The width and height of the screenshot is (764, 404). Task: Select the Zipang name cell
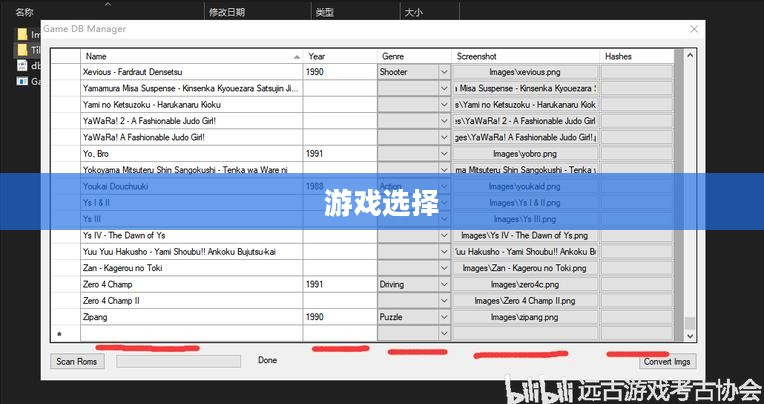pyautogui.click(x=191, y=317)
